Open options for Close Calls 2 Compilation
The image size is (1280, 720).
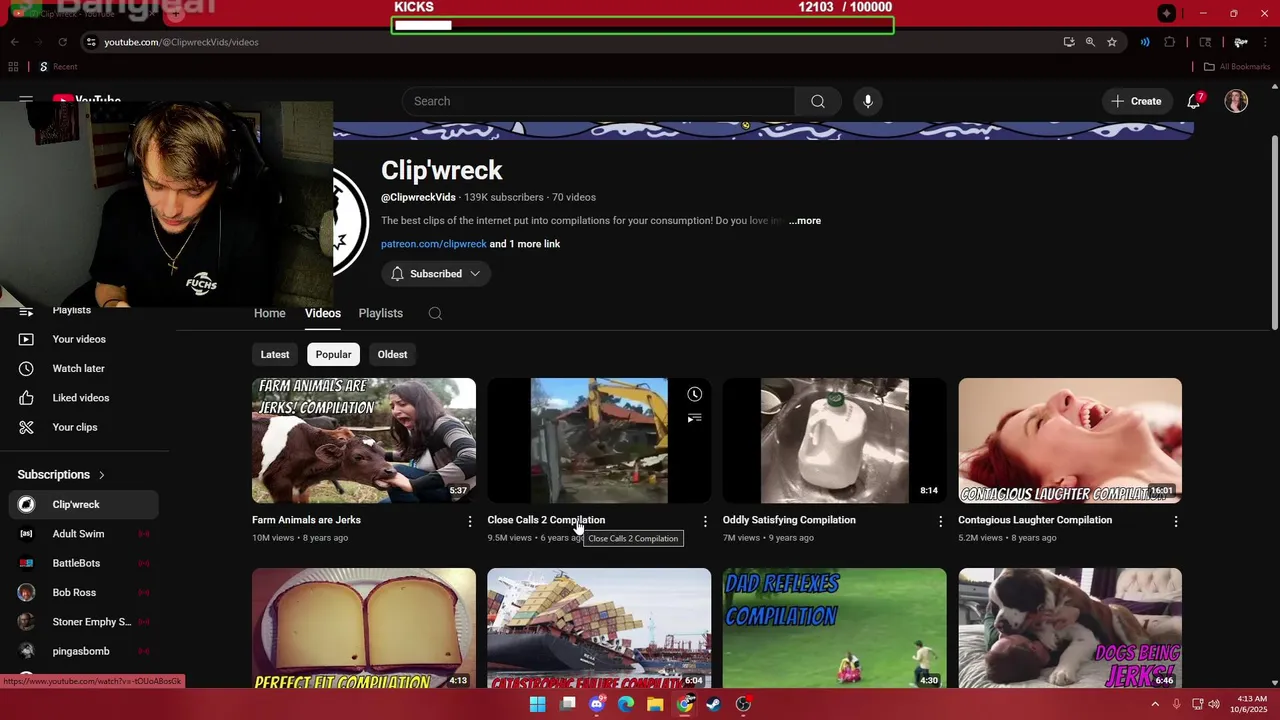[x=705, y=521]
